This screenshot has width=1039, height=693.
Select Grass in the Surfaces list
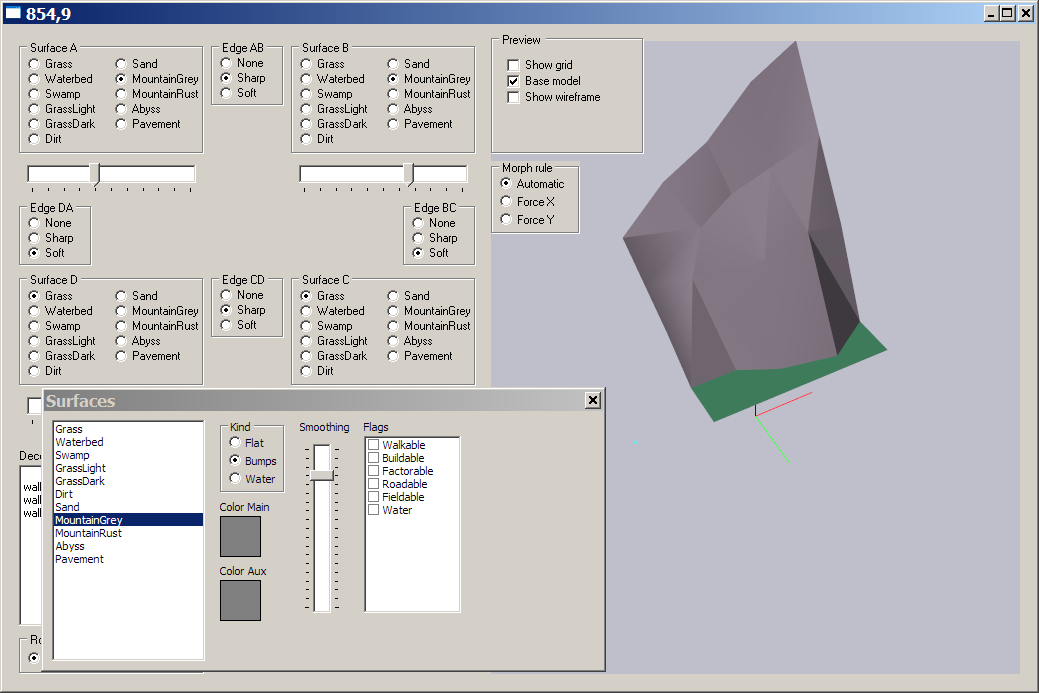pos(128,429)
